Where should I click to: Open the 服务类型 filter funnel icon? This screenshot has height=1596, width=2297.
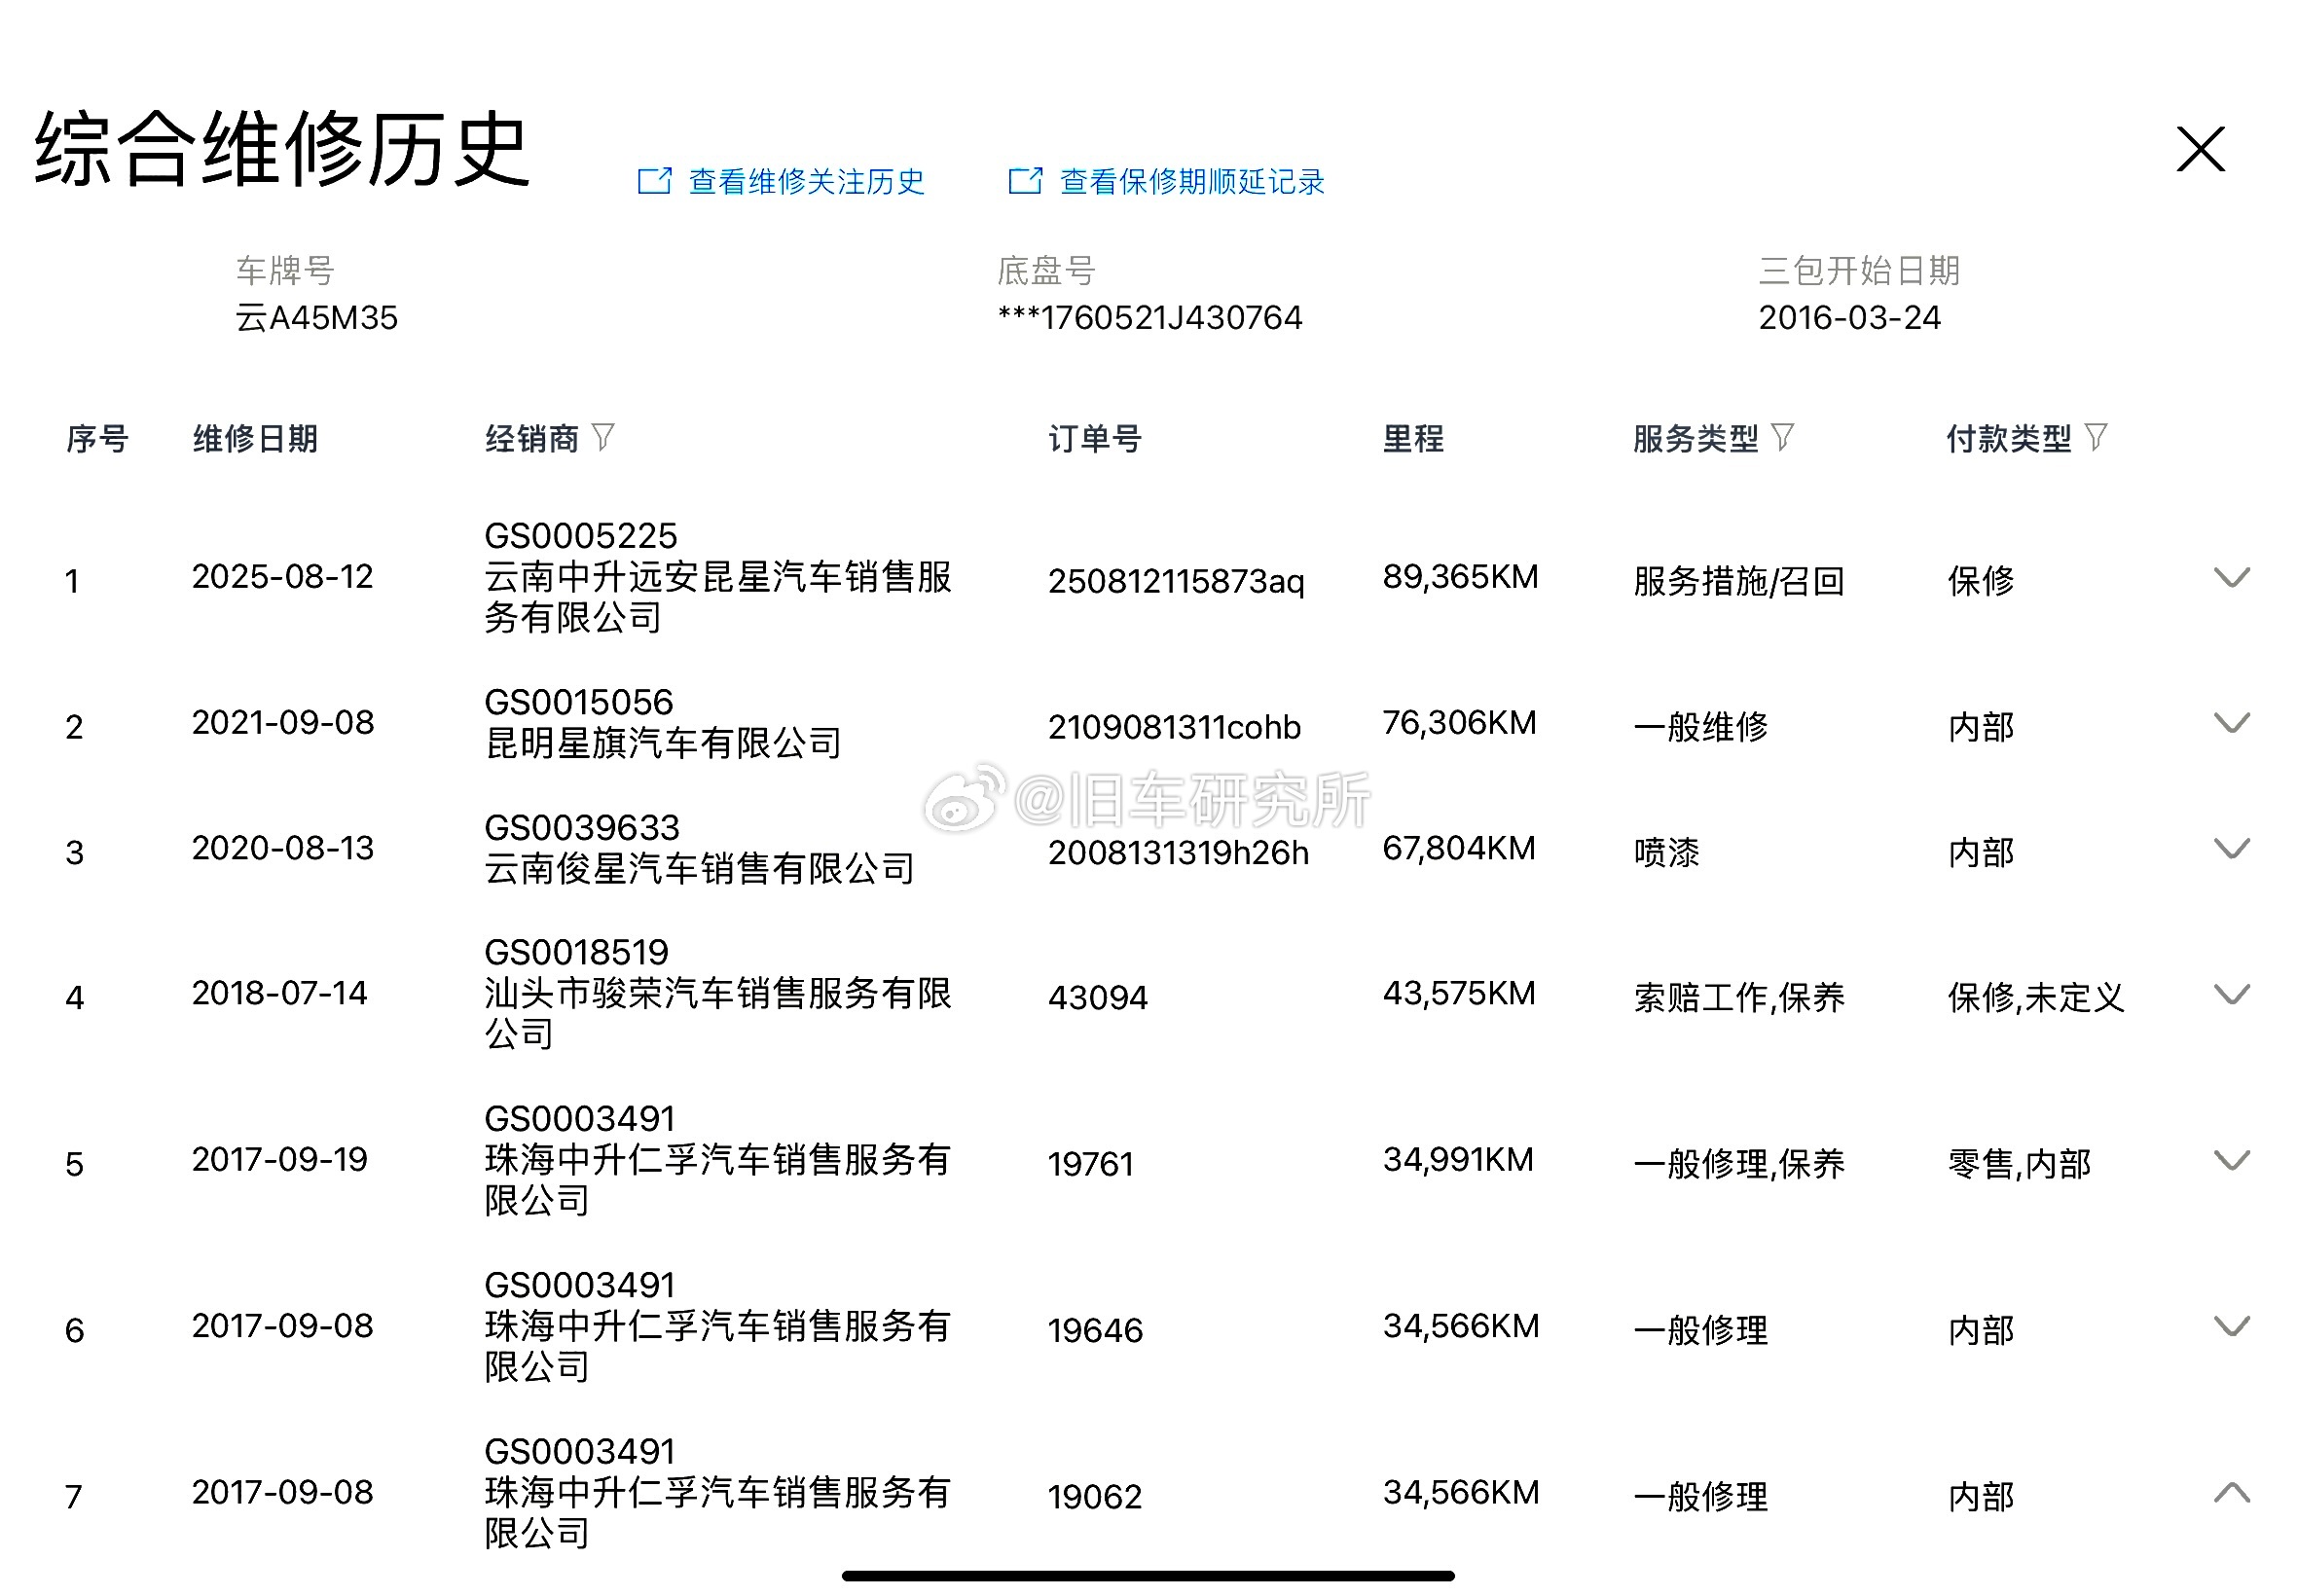point(1782,437)
